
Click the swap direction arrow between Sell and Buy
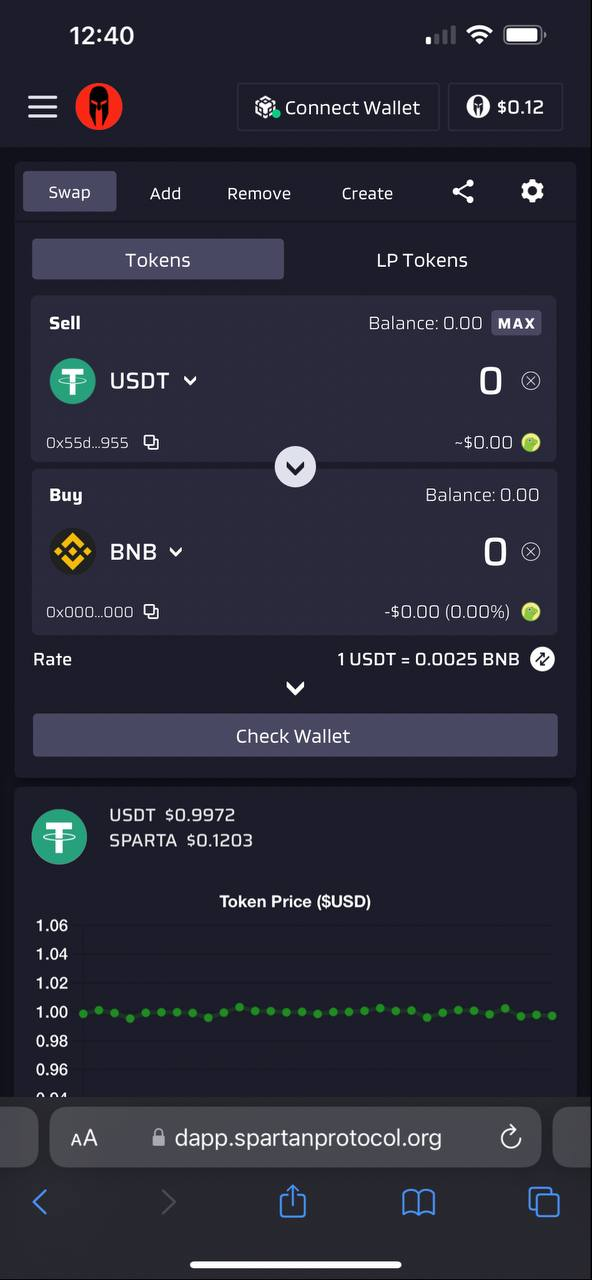(x=295, y=466)
